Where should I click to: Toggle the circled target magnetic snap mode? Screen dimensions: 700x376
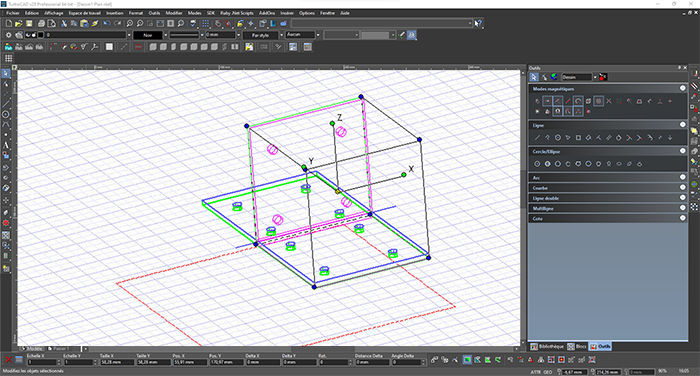(x=599, y=101)
